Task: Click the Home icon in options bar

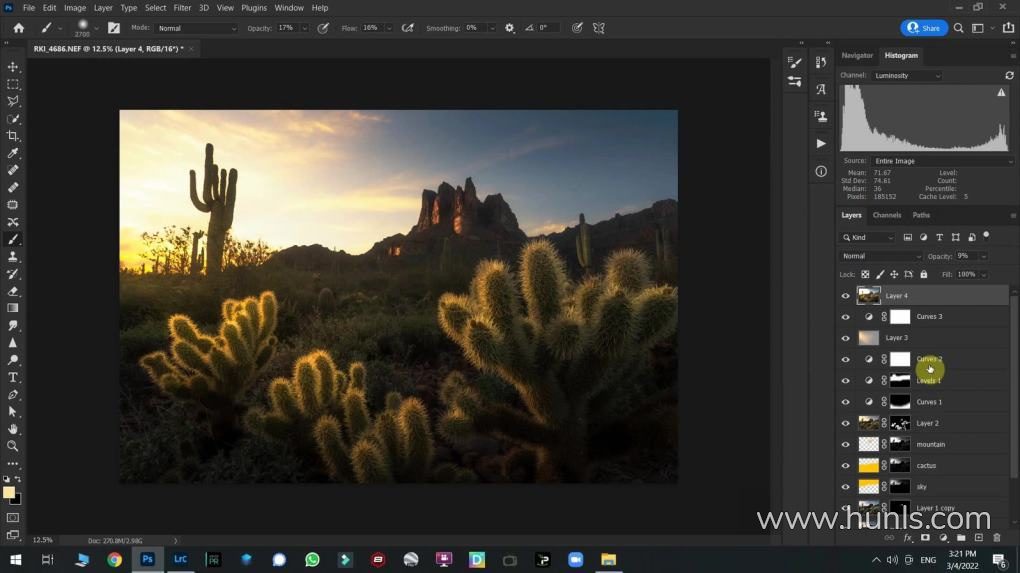Action: pos(18,28)
